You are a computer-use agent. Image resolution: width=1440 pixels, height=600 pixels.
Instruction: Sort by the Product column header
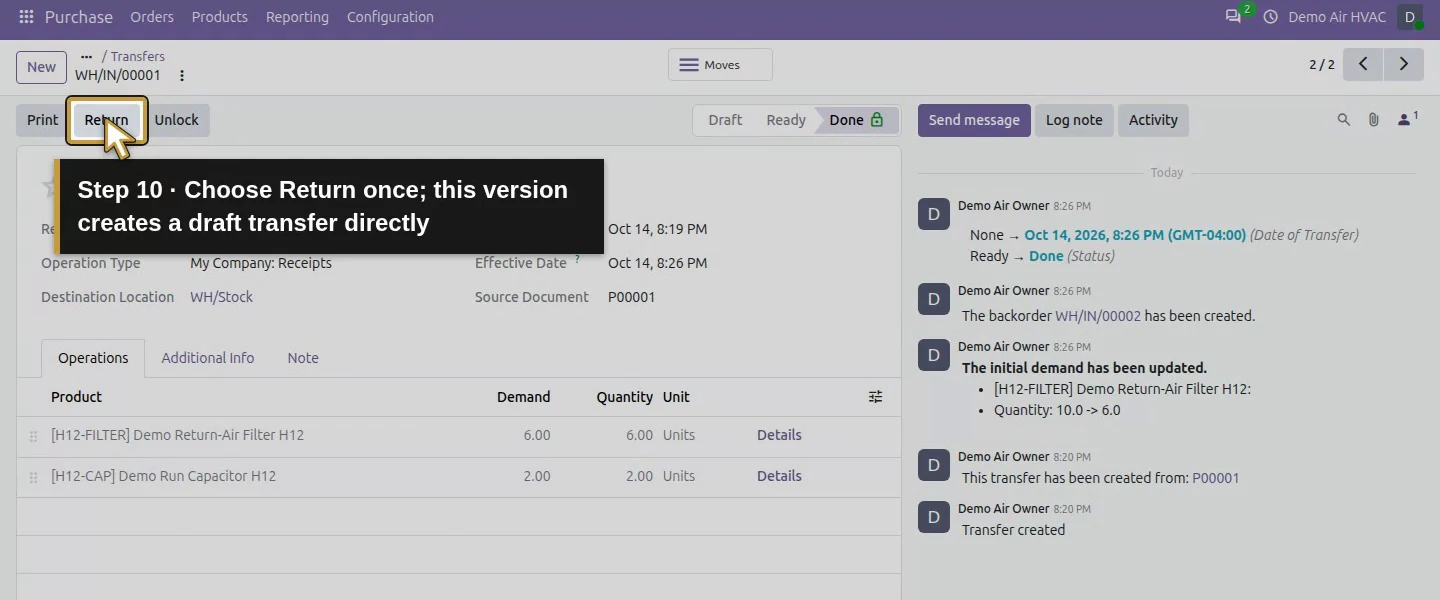click(x=76, y=397)
